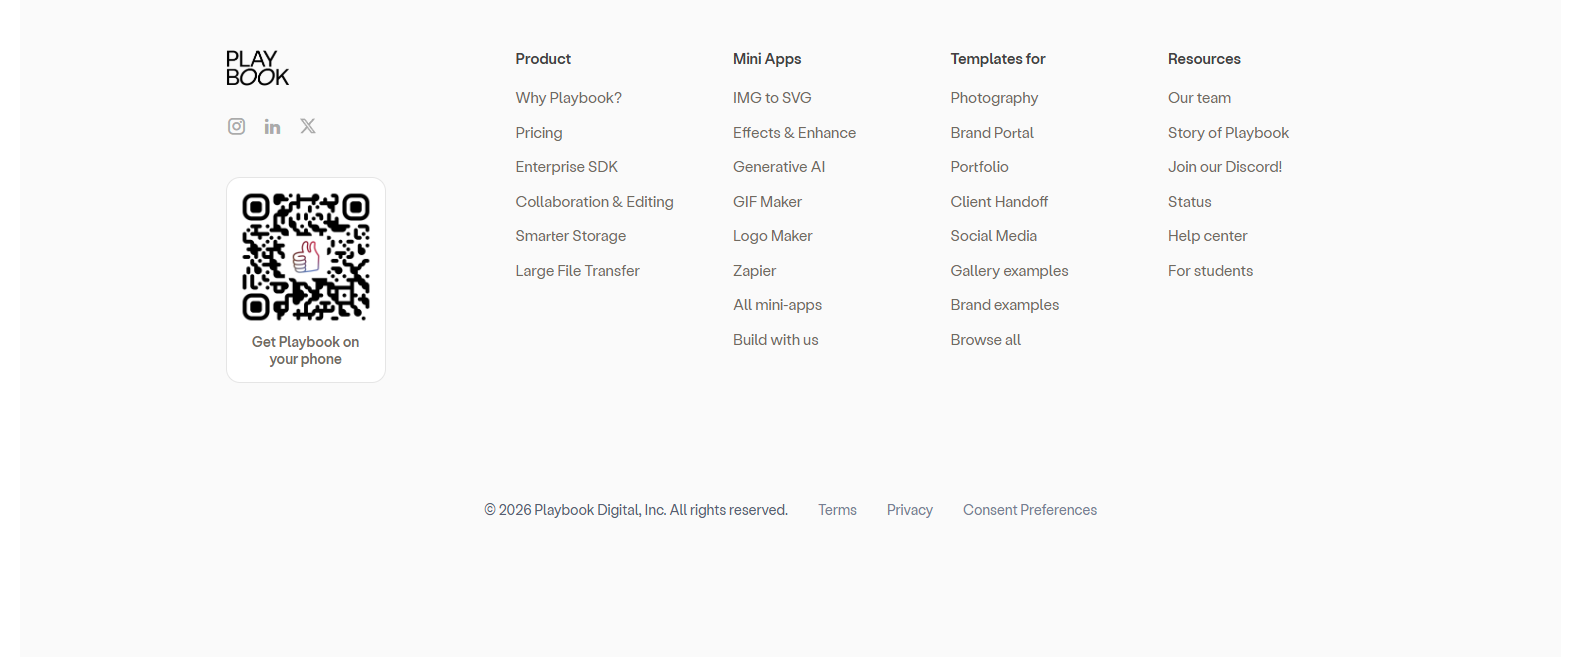1581x657 pixels.
Task: Launch the GIF Maker tool
Action: click(x=767, y=201)
